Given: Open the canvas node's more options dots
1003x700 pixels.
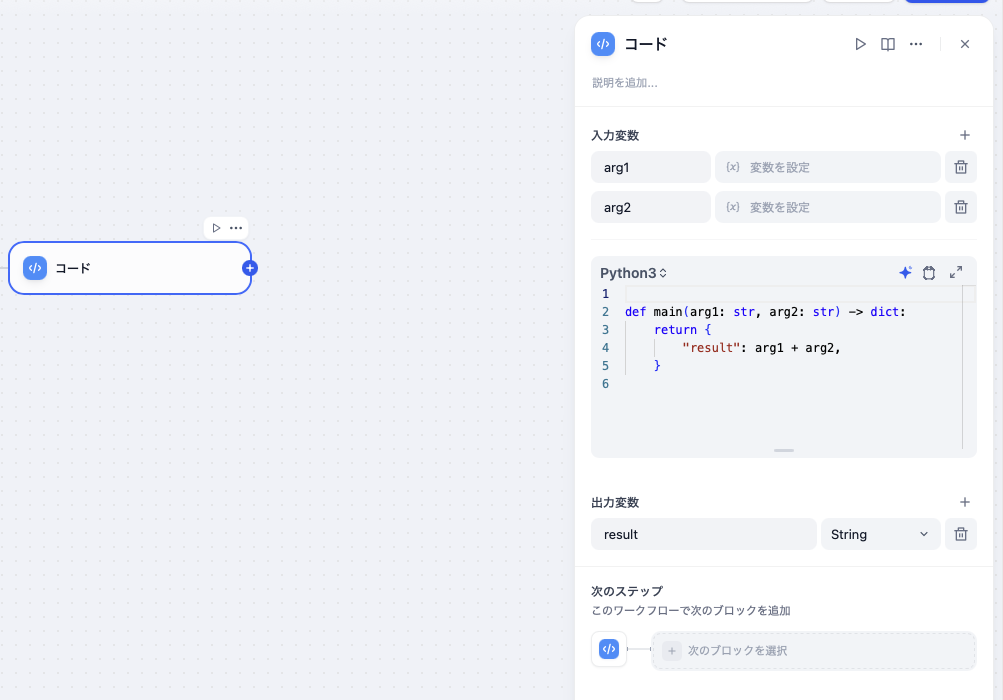Looking at the screenshot, I should point(236,228).
